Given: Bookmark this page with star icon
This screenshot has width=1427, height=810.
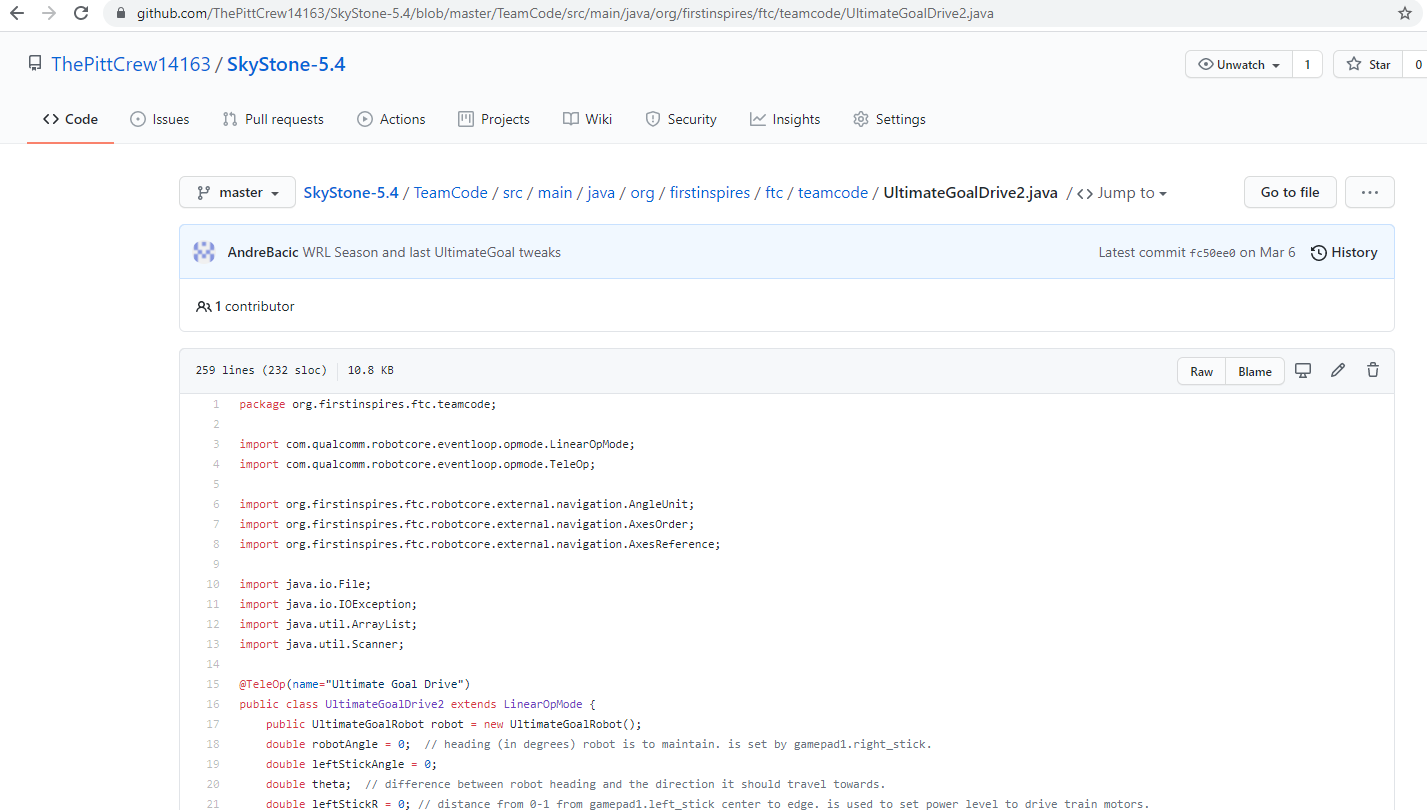Looking at the screenshot, I should pos(1404,14).
